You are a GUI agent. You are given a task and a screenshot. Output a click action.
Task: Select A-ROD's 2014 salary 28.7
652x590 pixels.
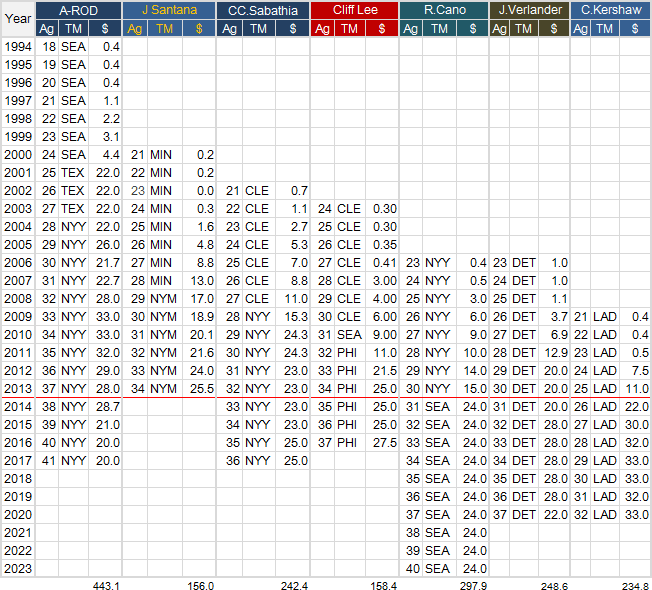click(x=106, y=407)
